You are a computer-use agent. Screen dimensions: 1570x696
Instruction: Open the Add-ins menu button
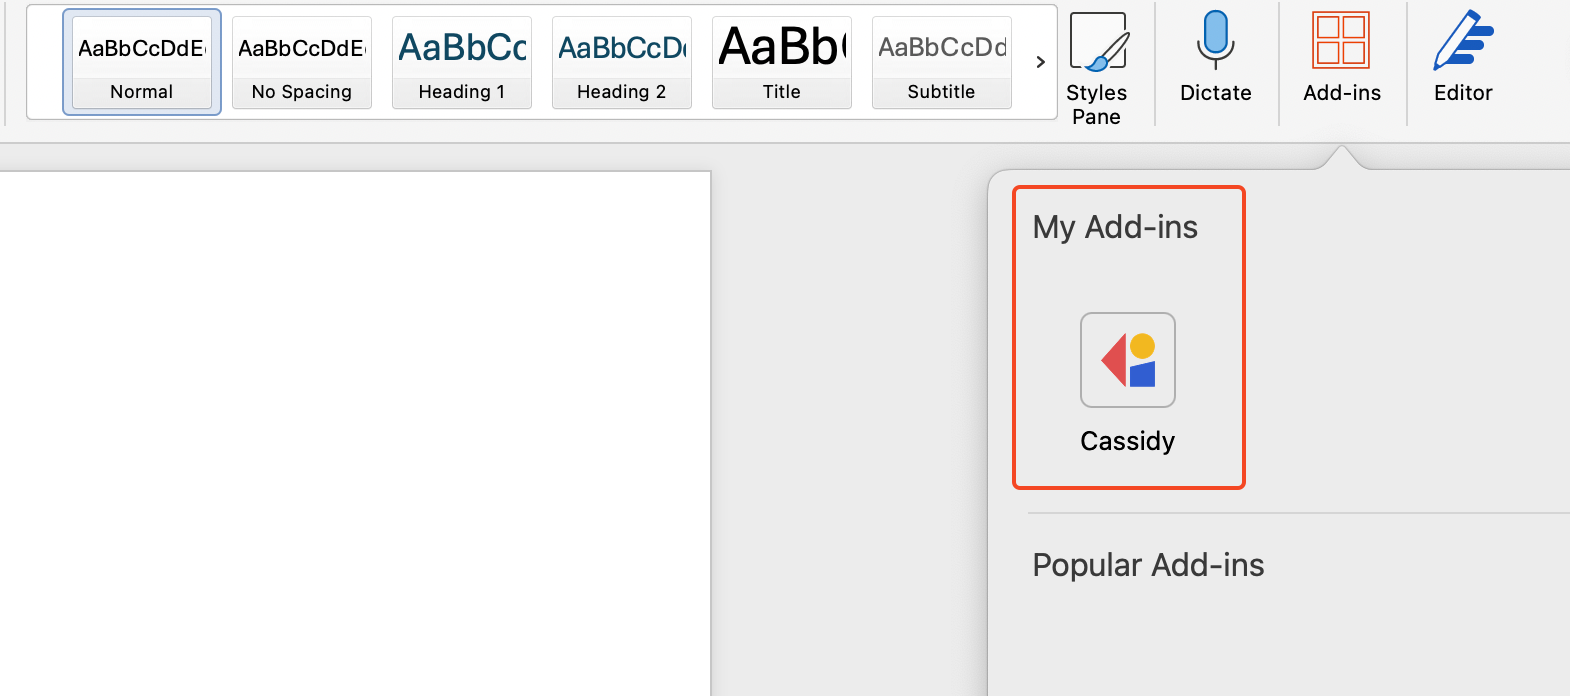pos(1342,58)
